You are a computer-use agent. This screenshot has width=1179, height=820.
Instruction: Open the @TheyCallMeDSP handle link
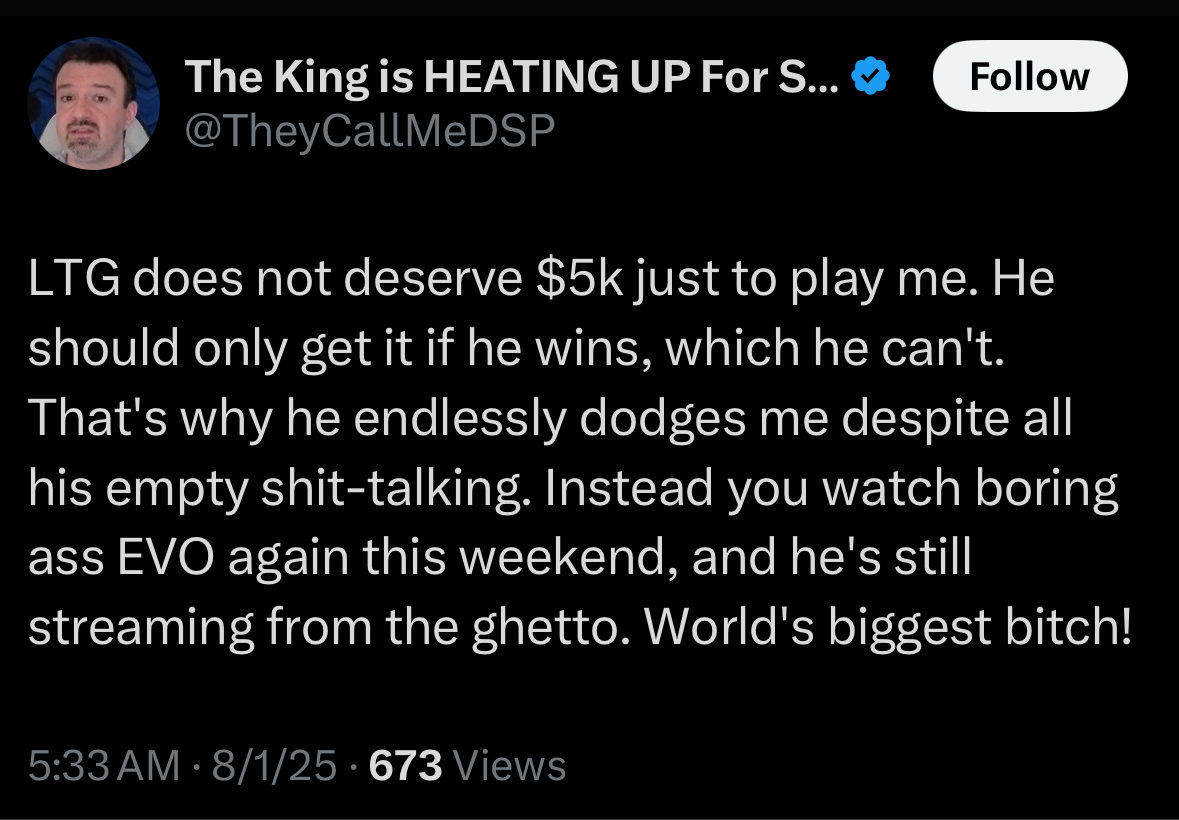pos(369,131)
